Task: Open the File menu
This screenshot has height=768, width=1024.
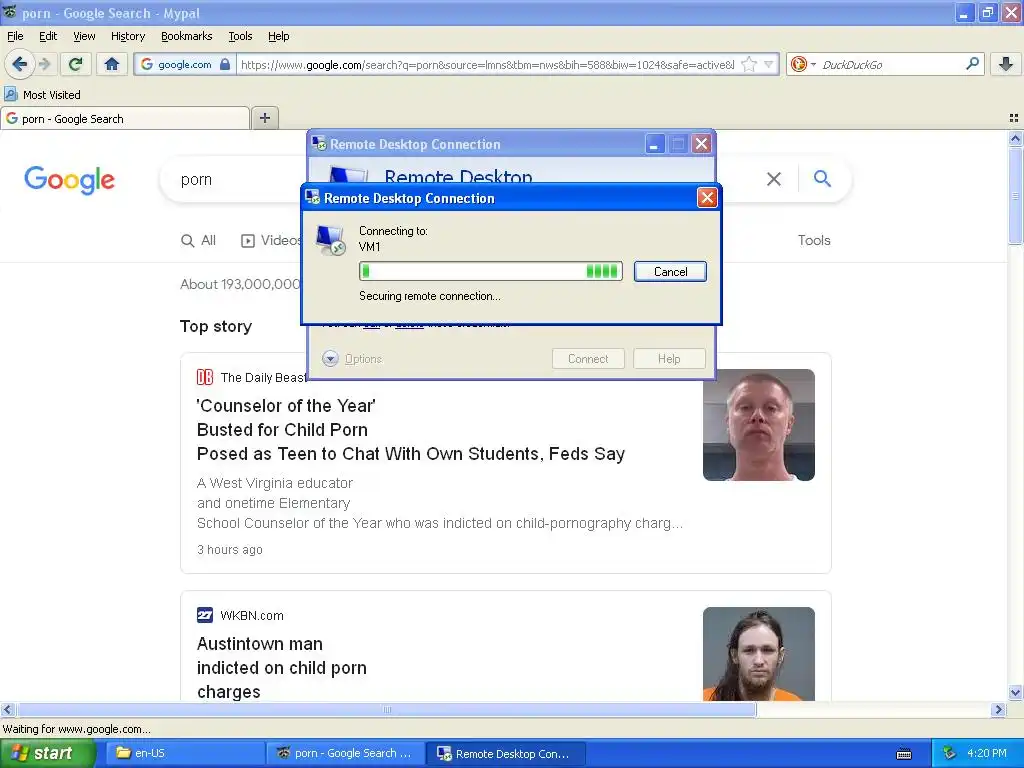Action: tap(15, 37)
